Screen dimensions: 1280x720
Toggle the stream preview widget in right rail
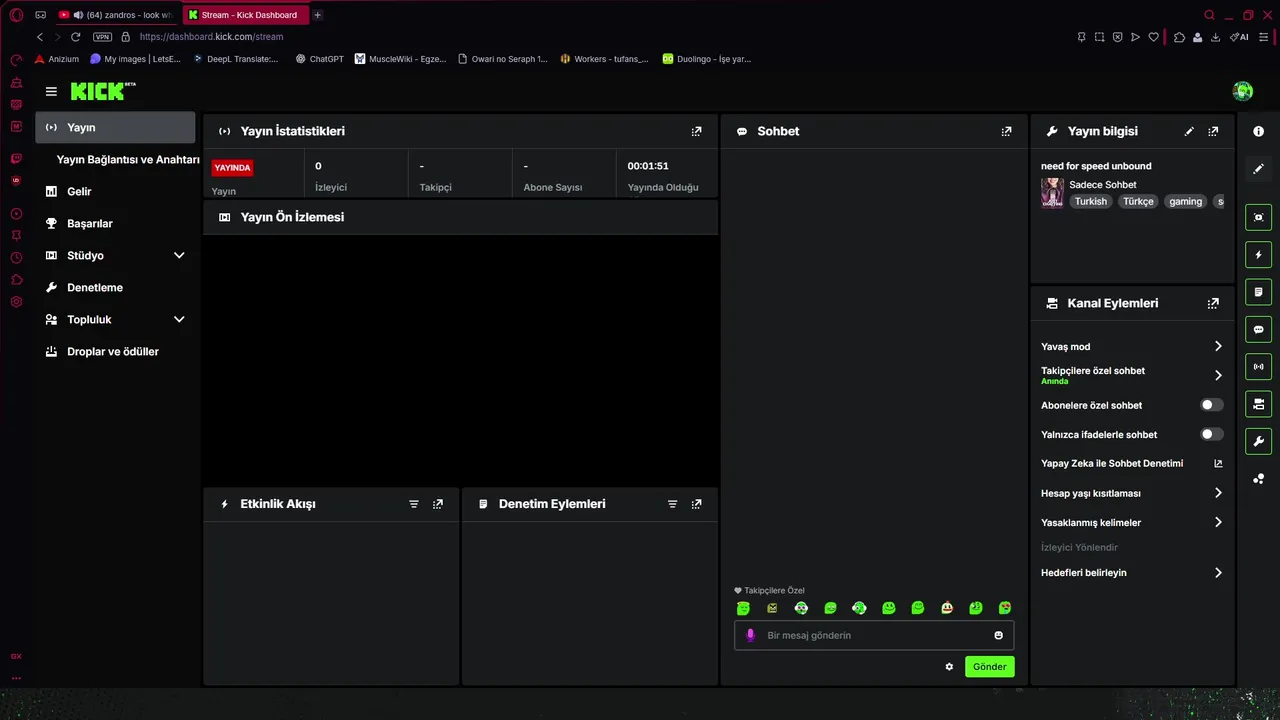pyautogui.click(x=1259, y=217)
